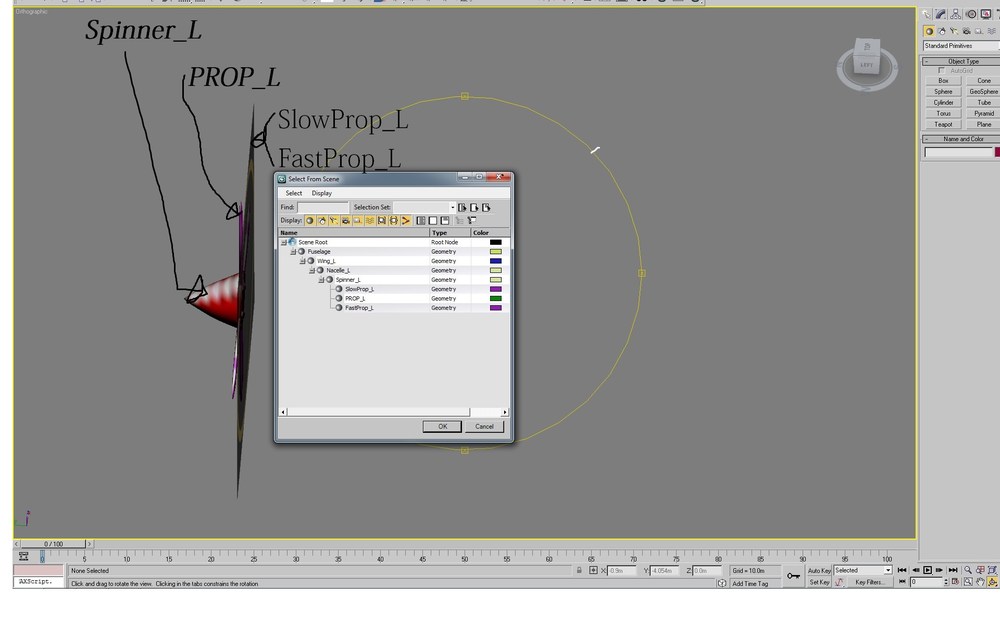
Task: Select the Pan View hand tool
Action: coord(980,582)
